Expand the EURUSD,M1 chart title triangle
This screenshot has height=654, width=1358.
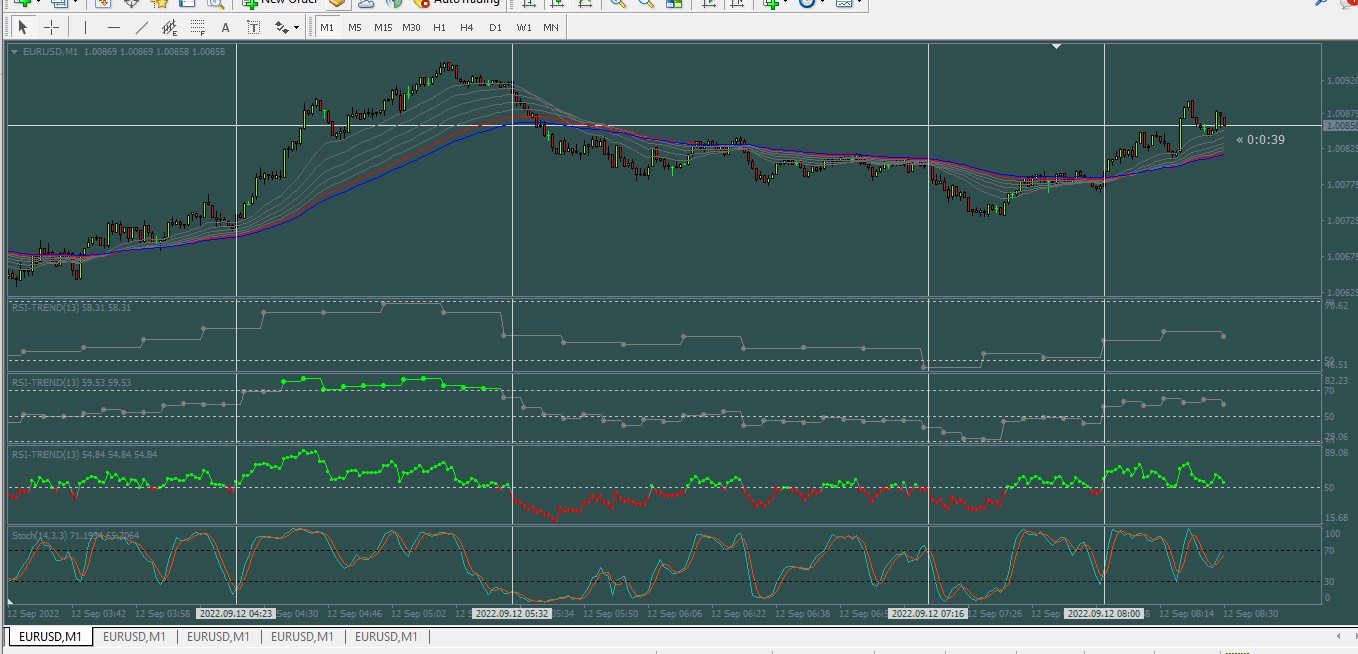pyautogui.click(x=14, y=52)
